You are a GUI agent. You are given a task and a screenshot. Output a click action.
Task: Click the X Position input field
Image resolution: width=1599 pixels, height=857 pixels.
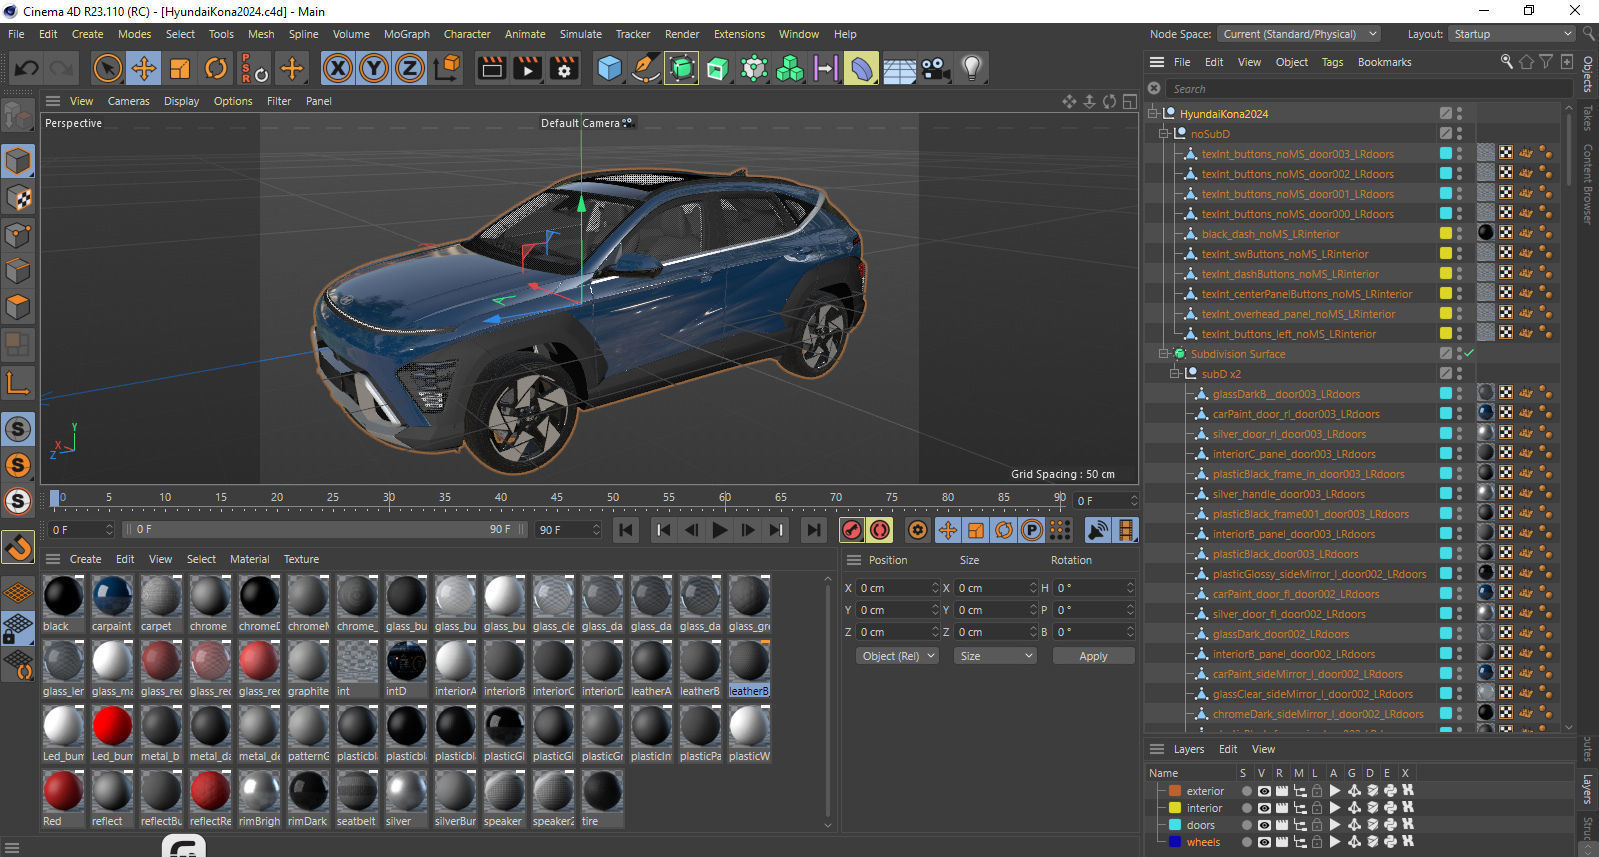[899, 588]
